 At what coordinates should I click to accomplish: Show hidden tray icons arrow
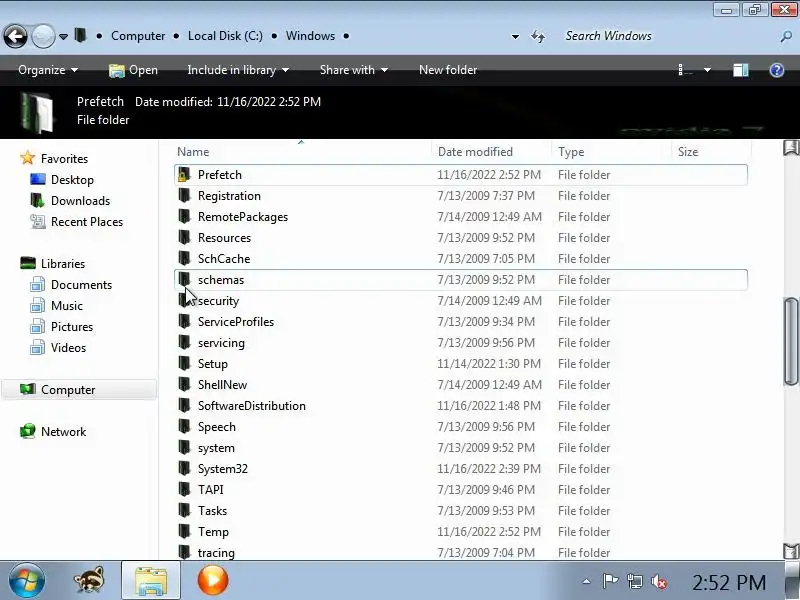pyautogui.click(x=586, y=581)
